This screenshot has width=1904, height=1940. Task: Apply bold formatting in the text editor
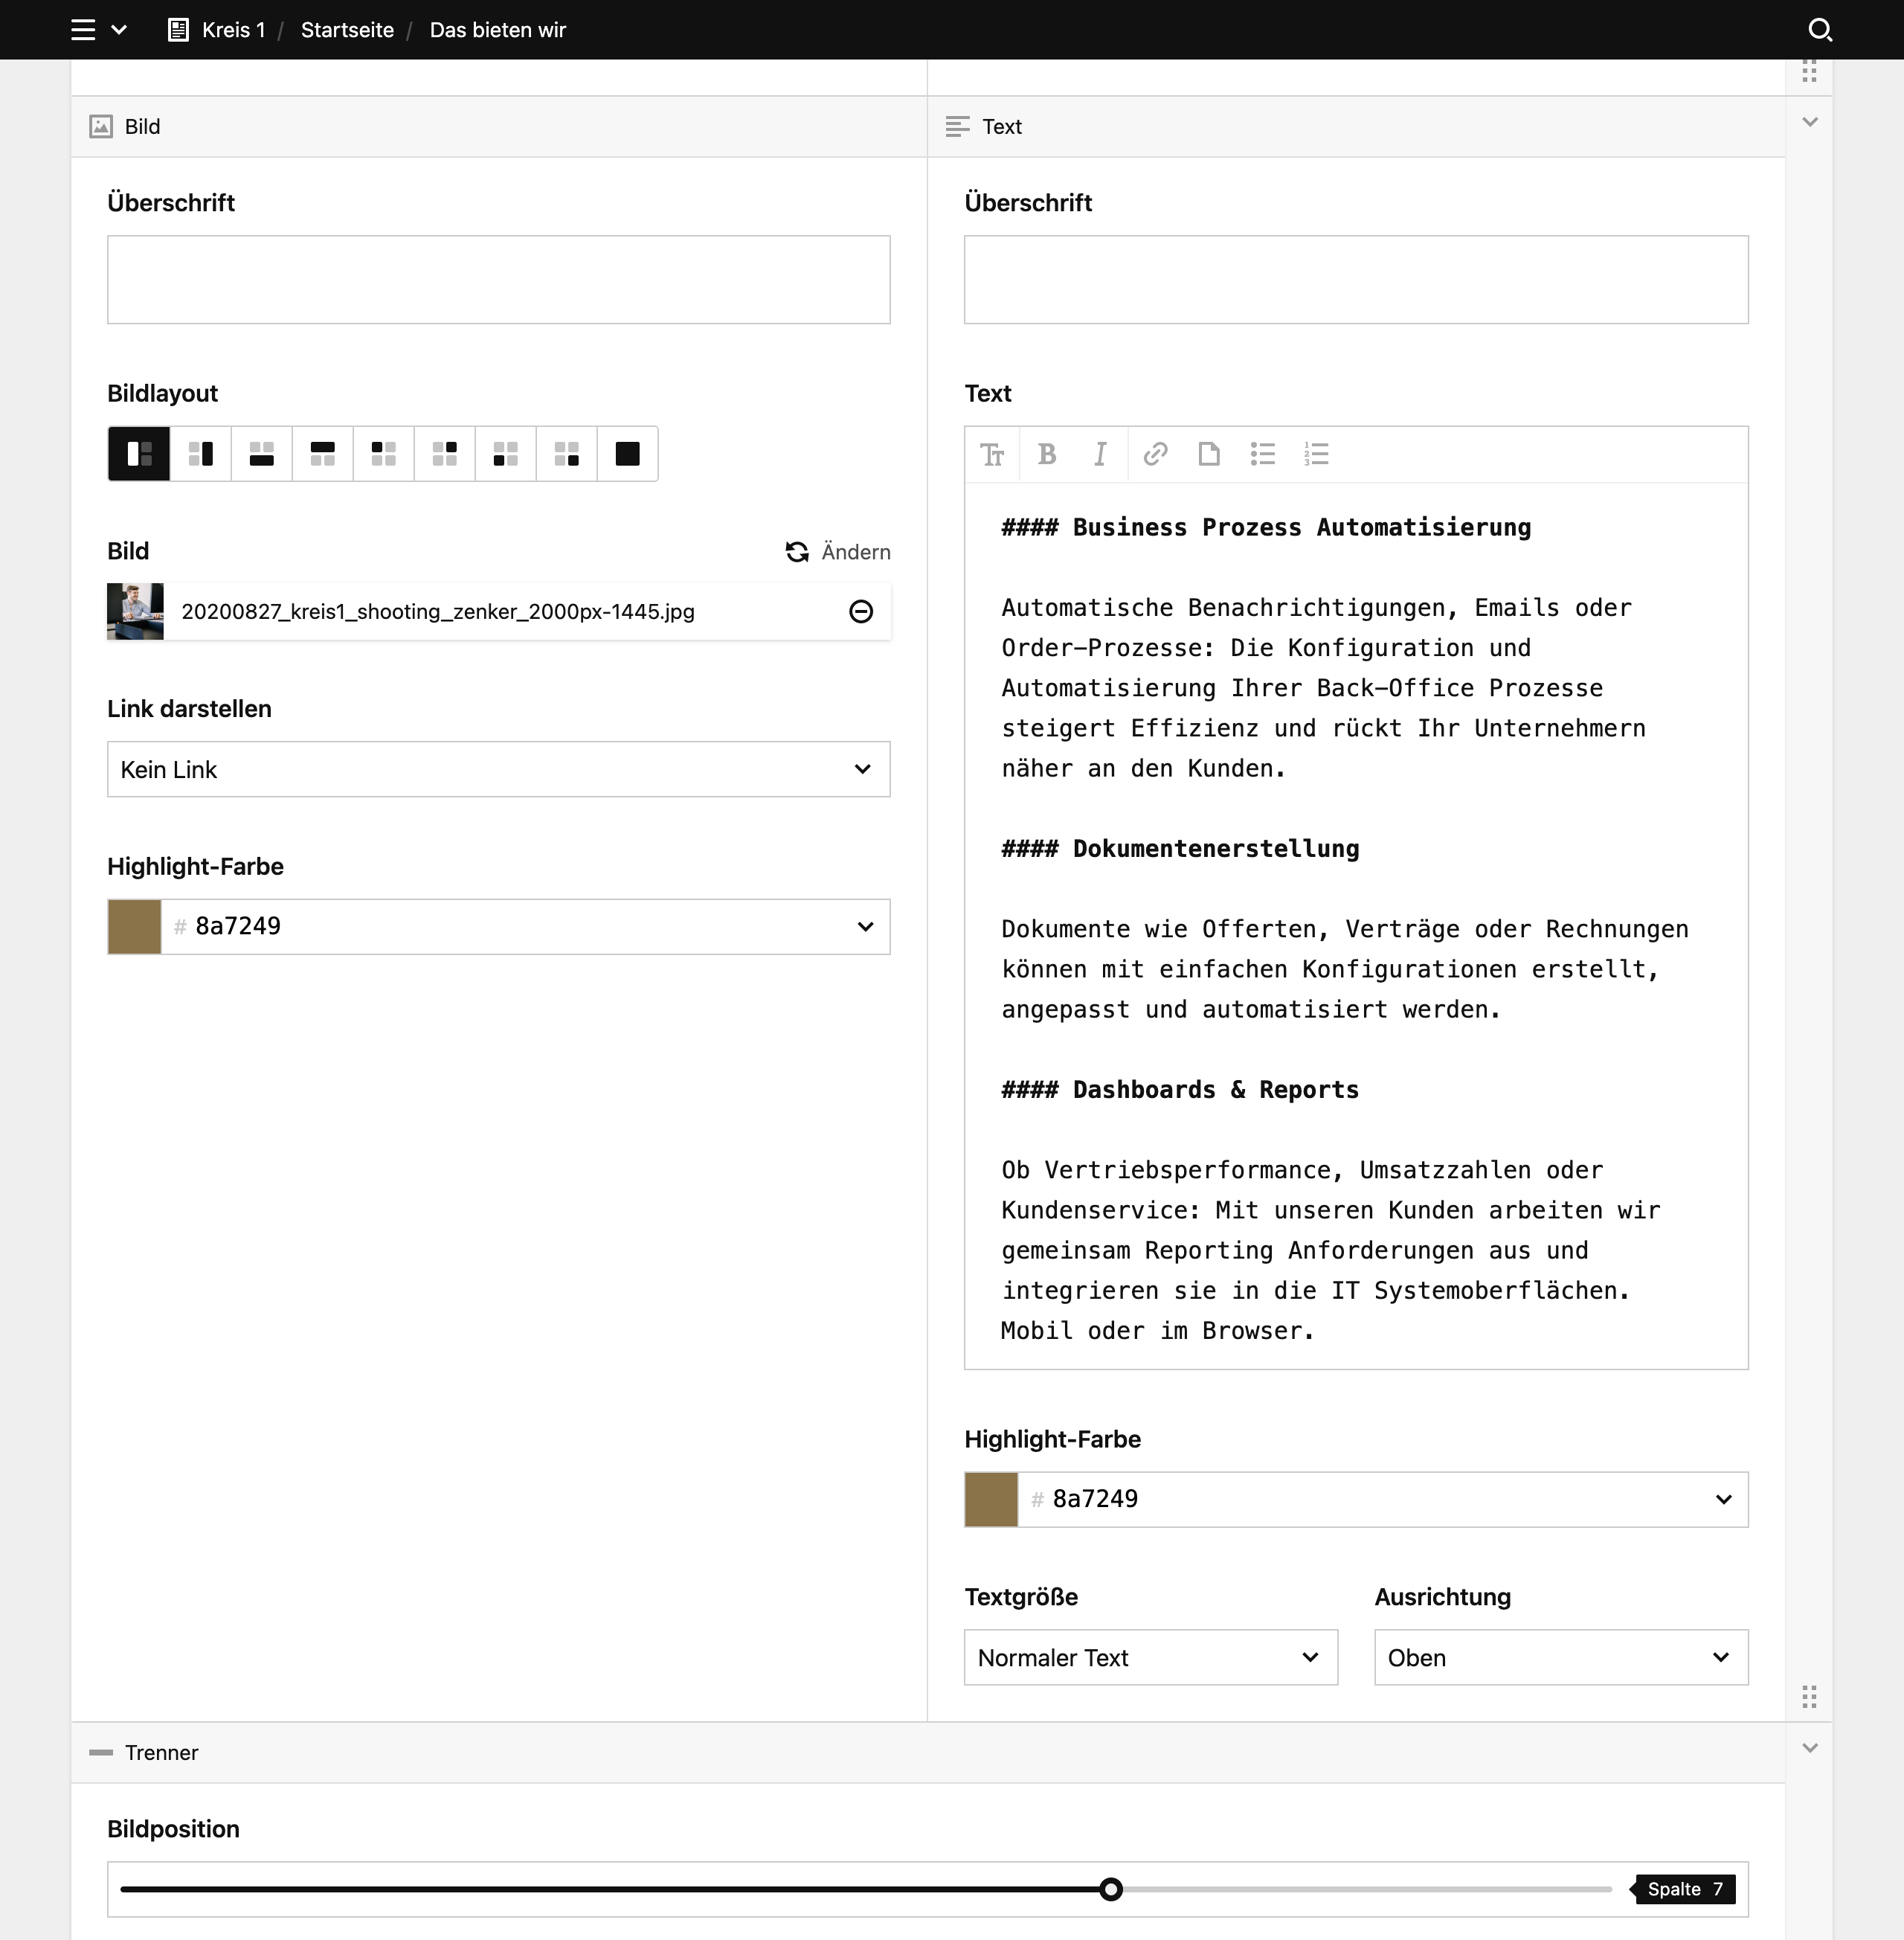tap(1047, 455)
